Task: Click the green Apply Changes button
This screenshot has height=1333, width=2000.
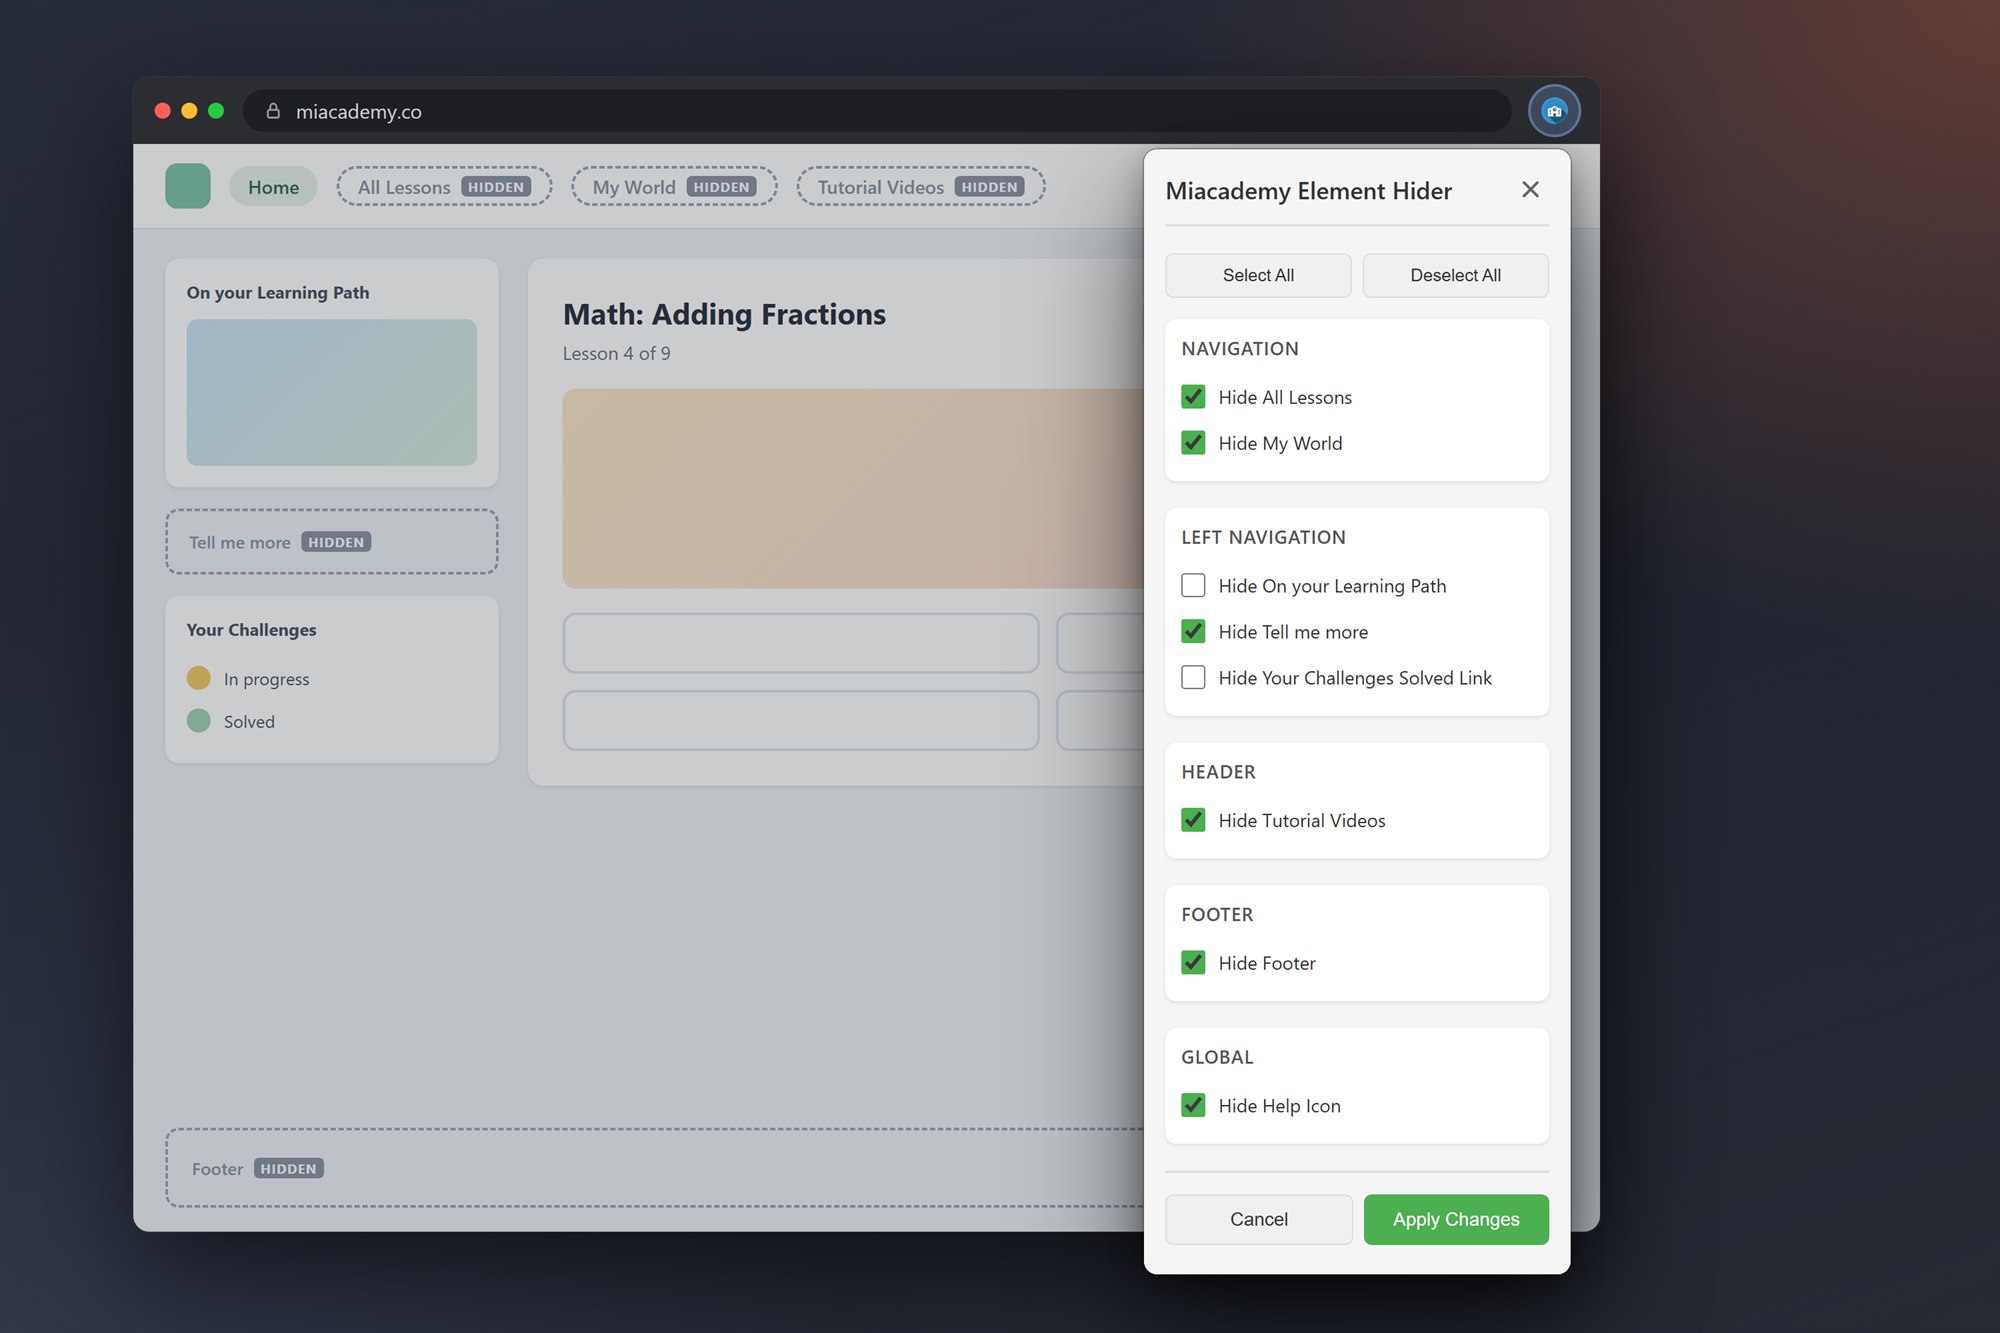Action: pos(1456,1219)
